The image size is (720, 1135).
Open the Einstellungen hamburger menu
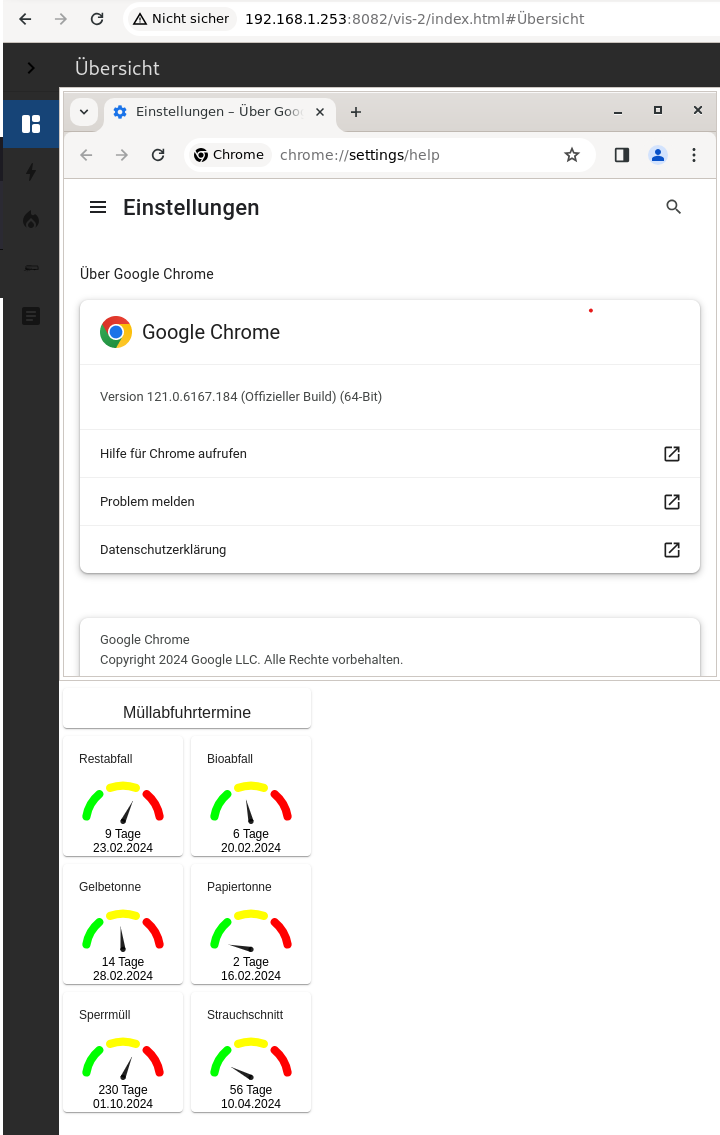tap(98, 207)
